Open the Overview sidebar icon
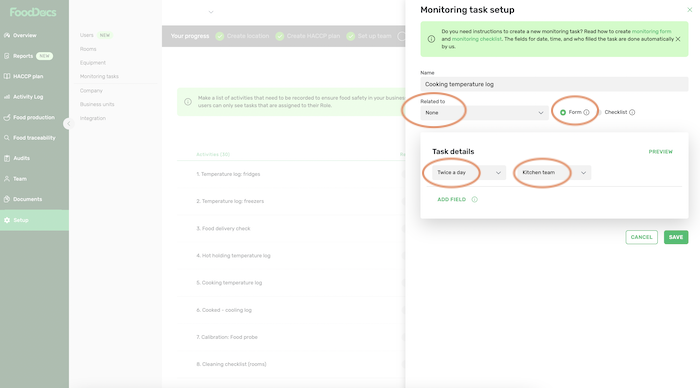Screen dimensions: 700x388 tap(7, 35)
